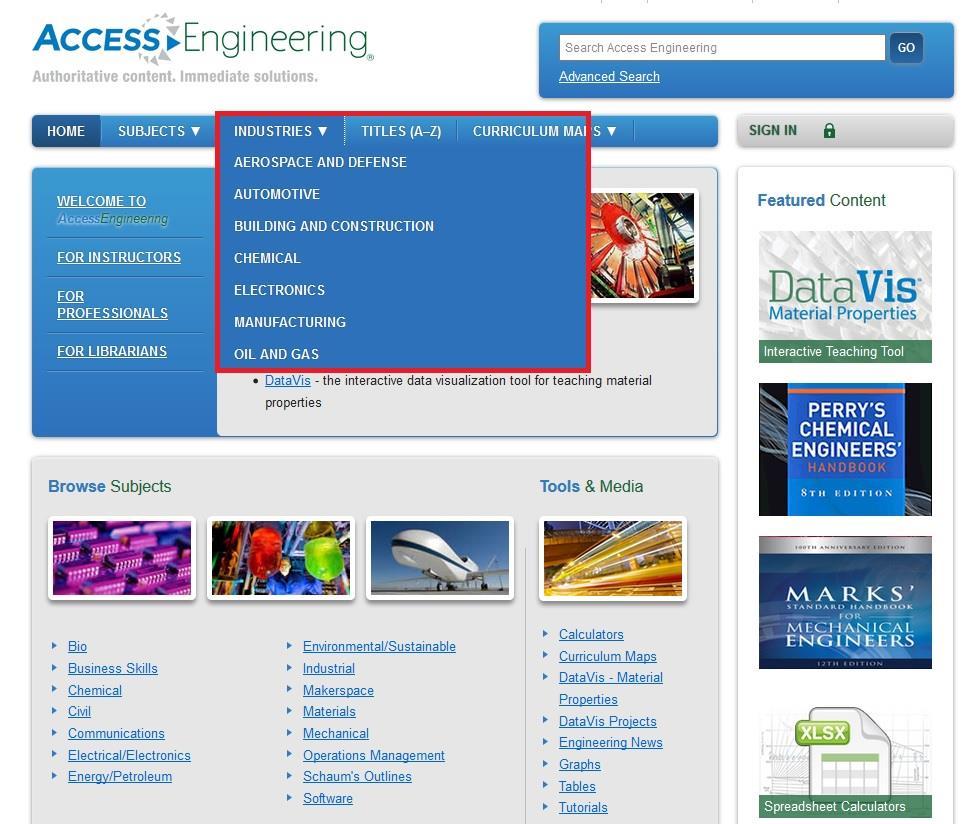This screenshot has height=824, width=965.
Task: Click the white airplane image
Action: tap(439, 558)
